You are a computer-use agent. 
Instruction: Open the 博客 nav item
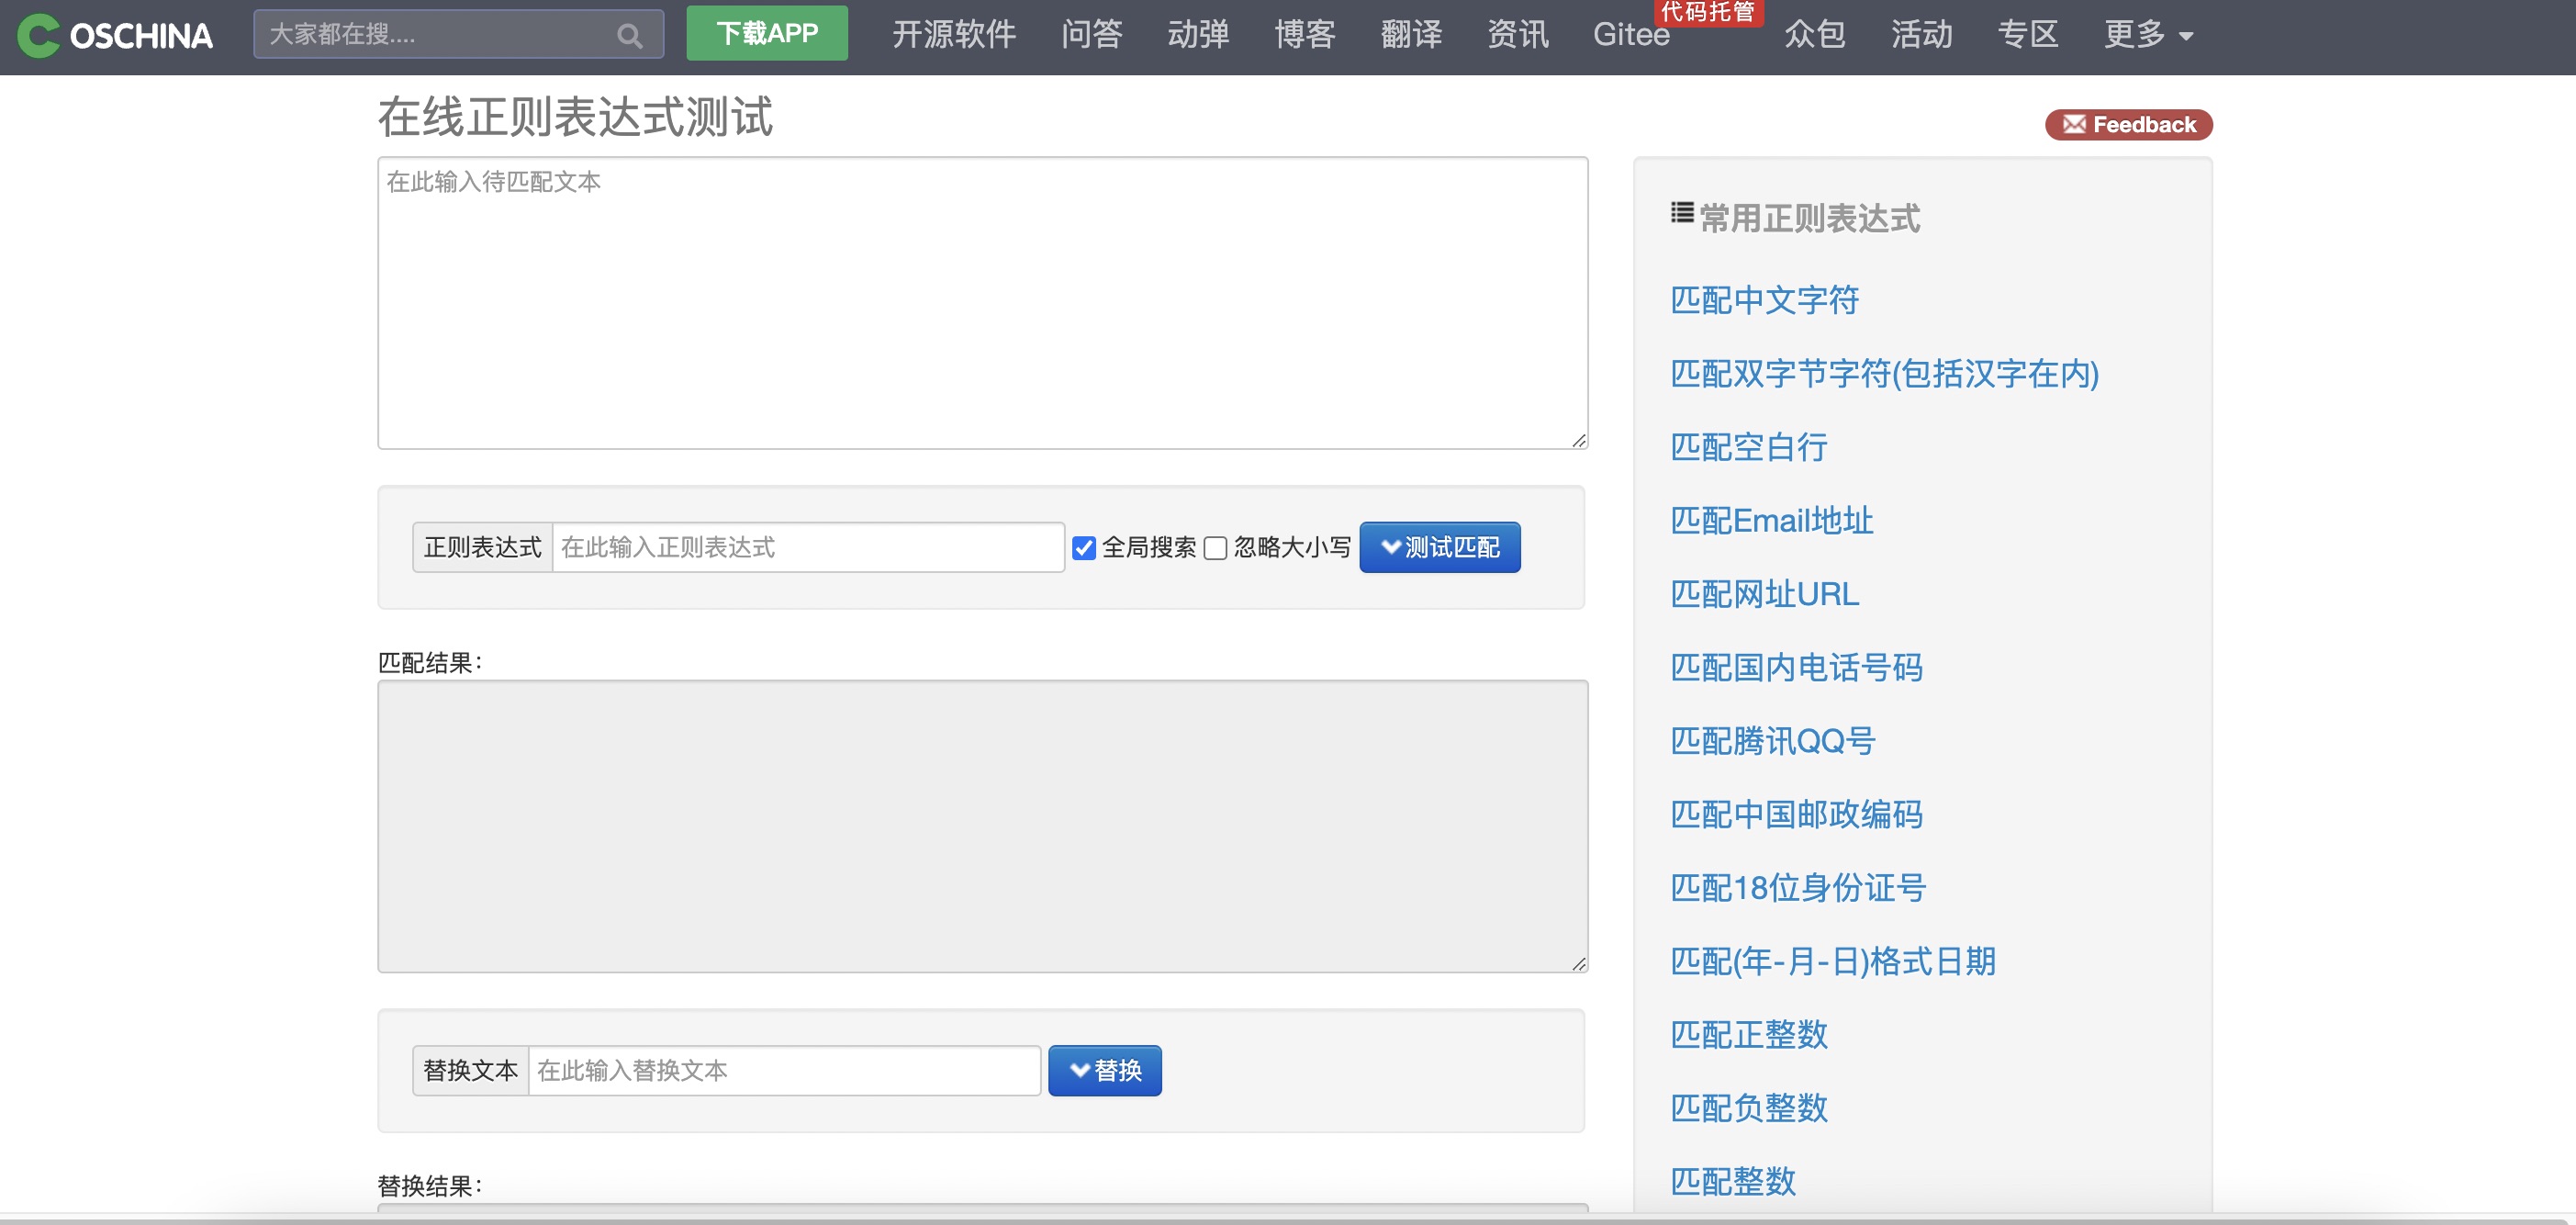(1305, 35)
